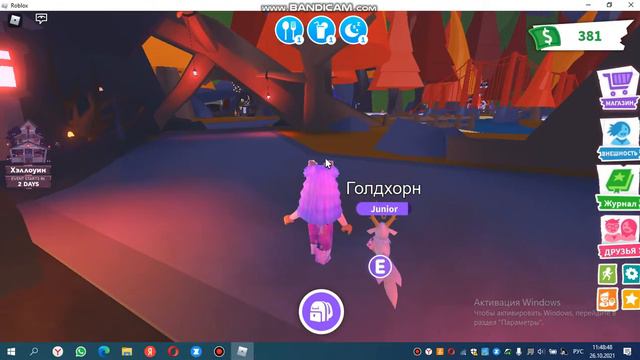This screenshot has height=360, width=640.
Task: Click the РУС language indicator
Action: tap(578, 351)
